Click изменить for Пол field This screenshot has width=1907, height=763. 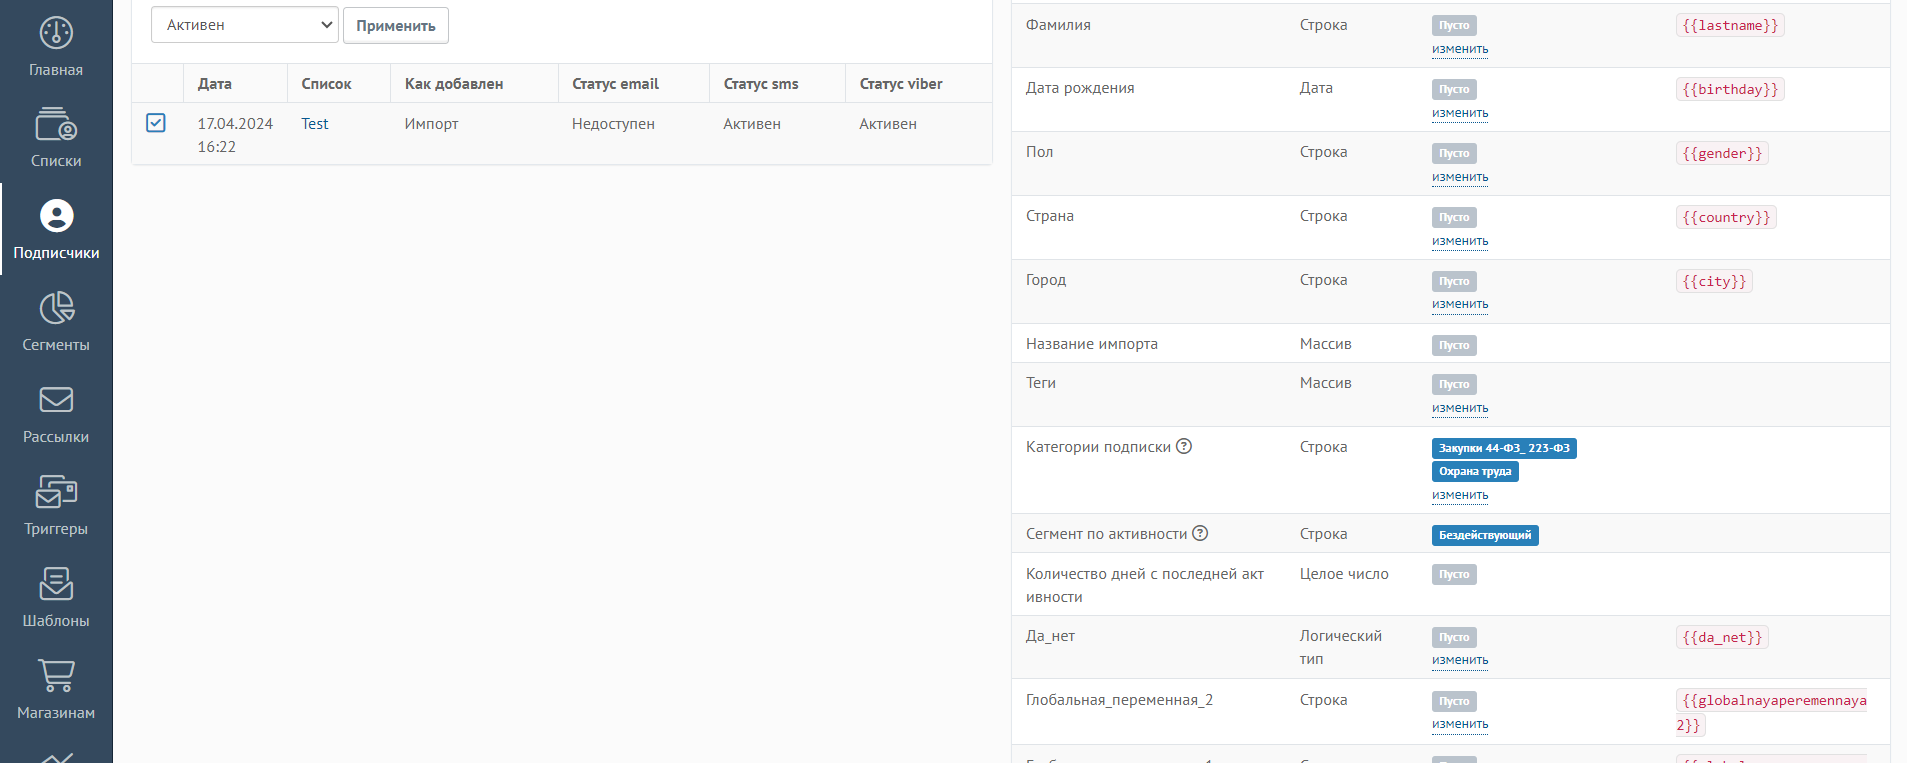tap(1460, 177)
